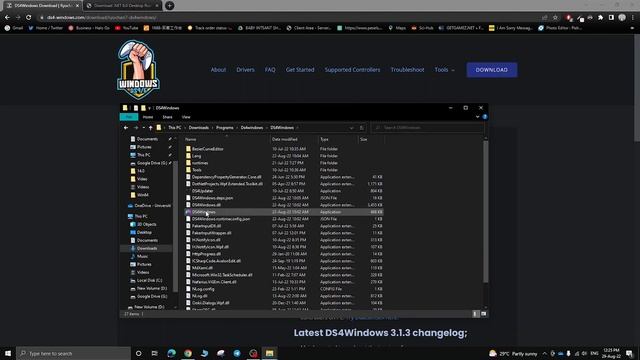Open the Home ribbon tab
Screen dimensions: 640x360
pyautogui.click(x=148, y=117)
